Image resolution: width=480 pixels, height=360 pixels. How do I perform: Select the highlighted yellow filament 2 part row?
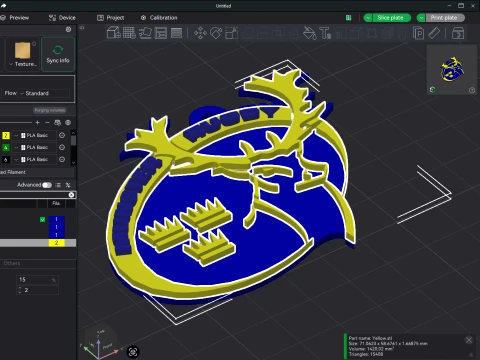click(x=38, y=243)
